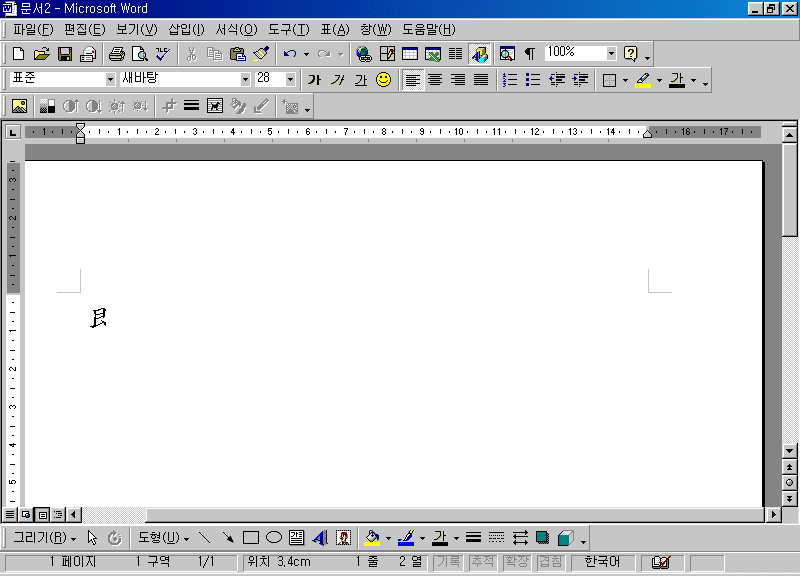Insert smiley face symbol
The height and width of the screenshot is (576, 800).
(x=383, y=80)
